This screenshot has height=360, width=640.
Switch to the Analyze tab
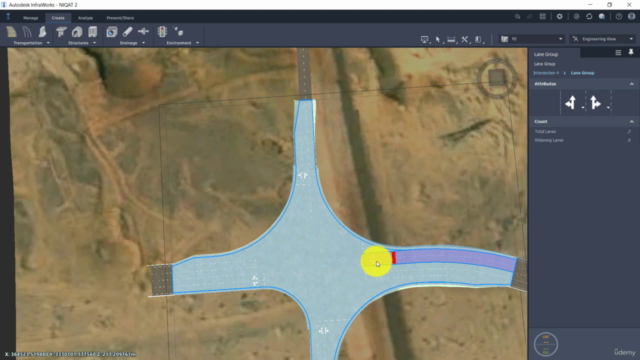85,18
